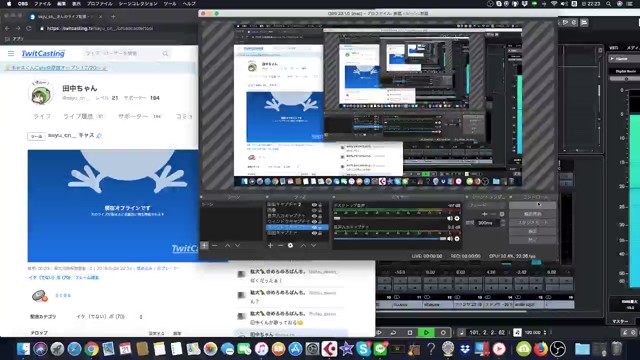
Task: Open the イケ(てない)ボ category dropdown
Action: point(109,317)
